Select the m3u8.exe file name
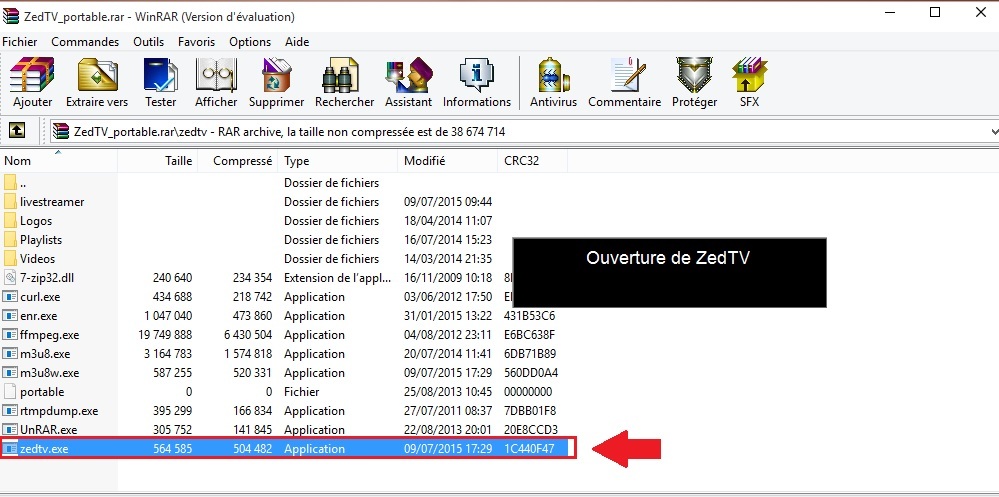This screenshot has width=999, height=497. (x=45, y=354)
